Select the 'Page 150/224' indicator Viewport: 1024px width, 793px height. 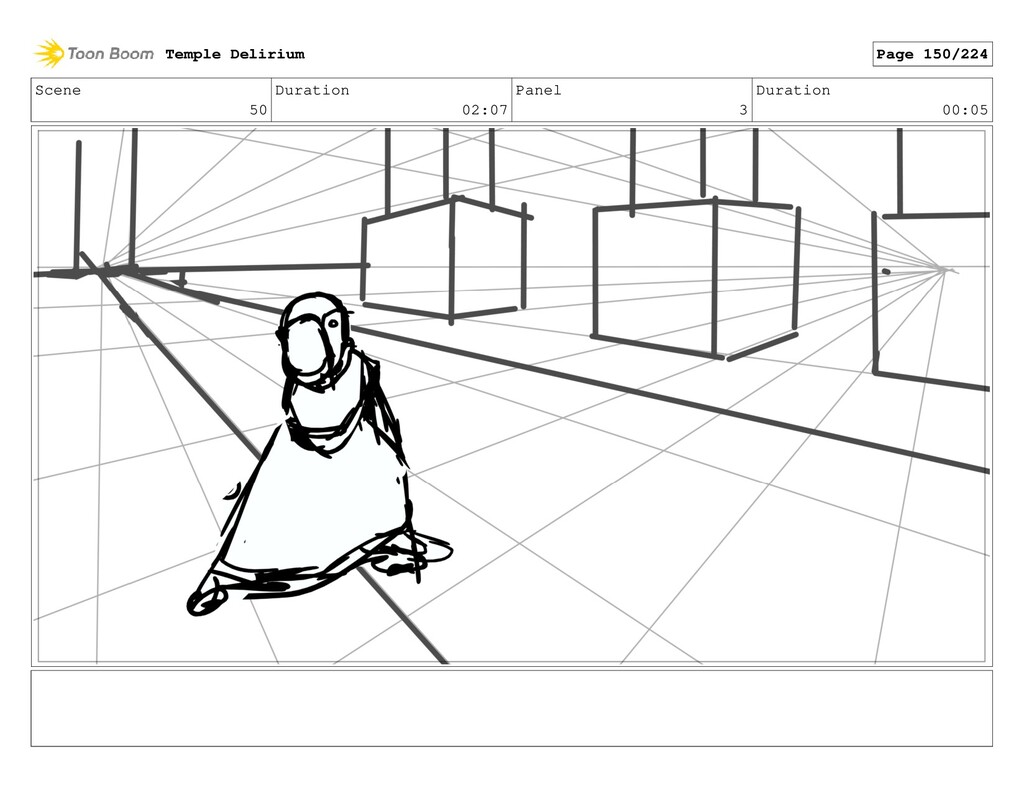coord(932,54)
